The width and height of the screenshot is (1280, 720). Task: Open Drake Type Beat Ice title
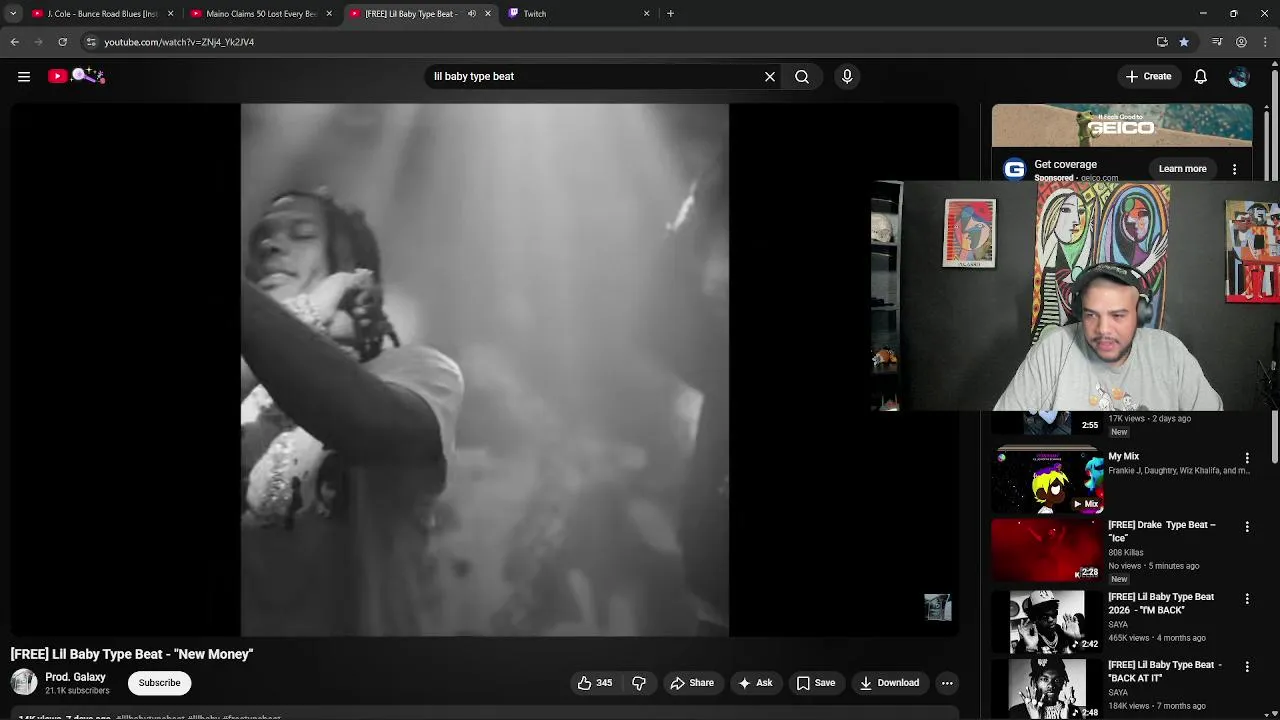(1161, 531)
